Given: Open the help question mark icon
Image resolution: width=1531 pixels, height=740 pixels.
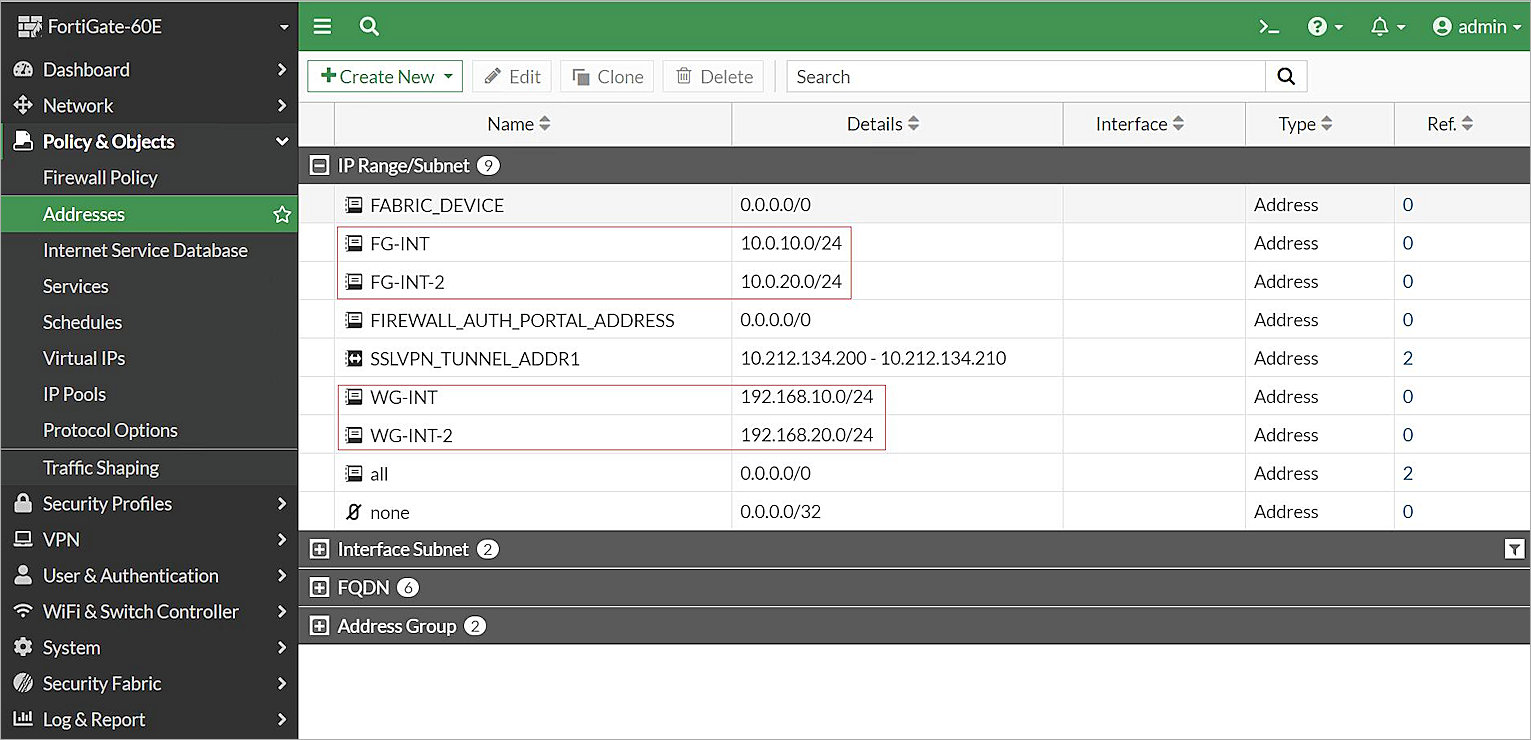Looking at the screenshot, I should (1318, 26).
